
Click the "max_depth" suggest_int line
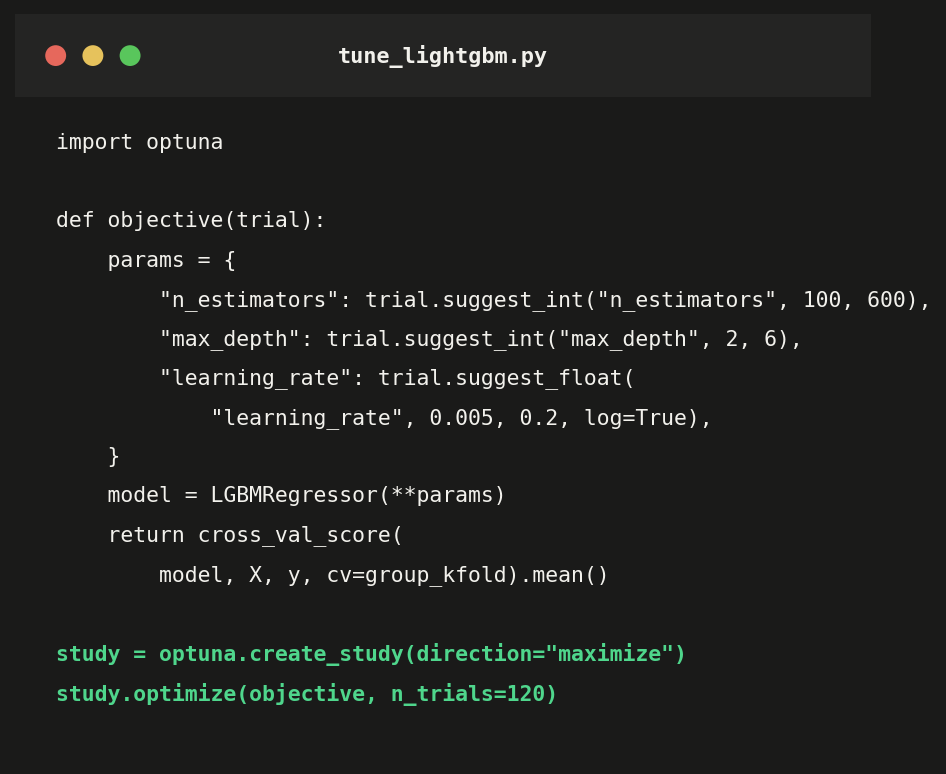(480, 339)
